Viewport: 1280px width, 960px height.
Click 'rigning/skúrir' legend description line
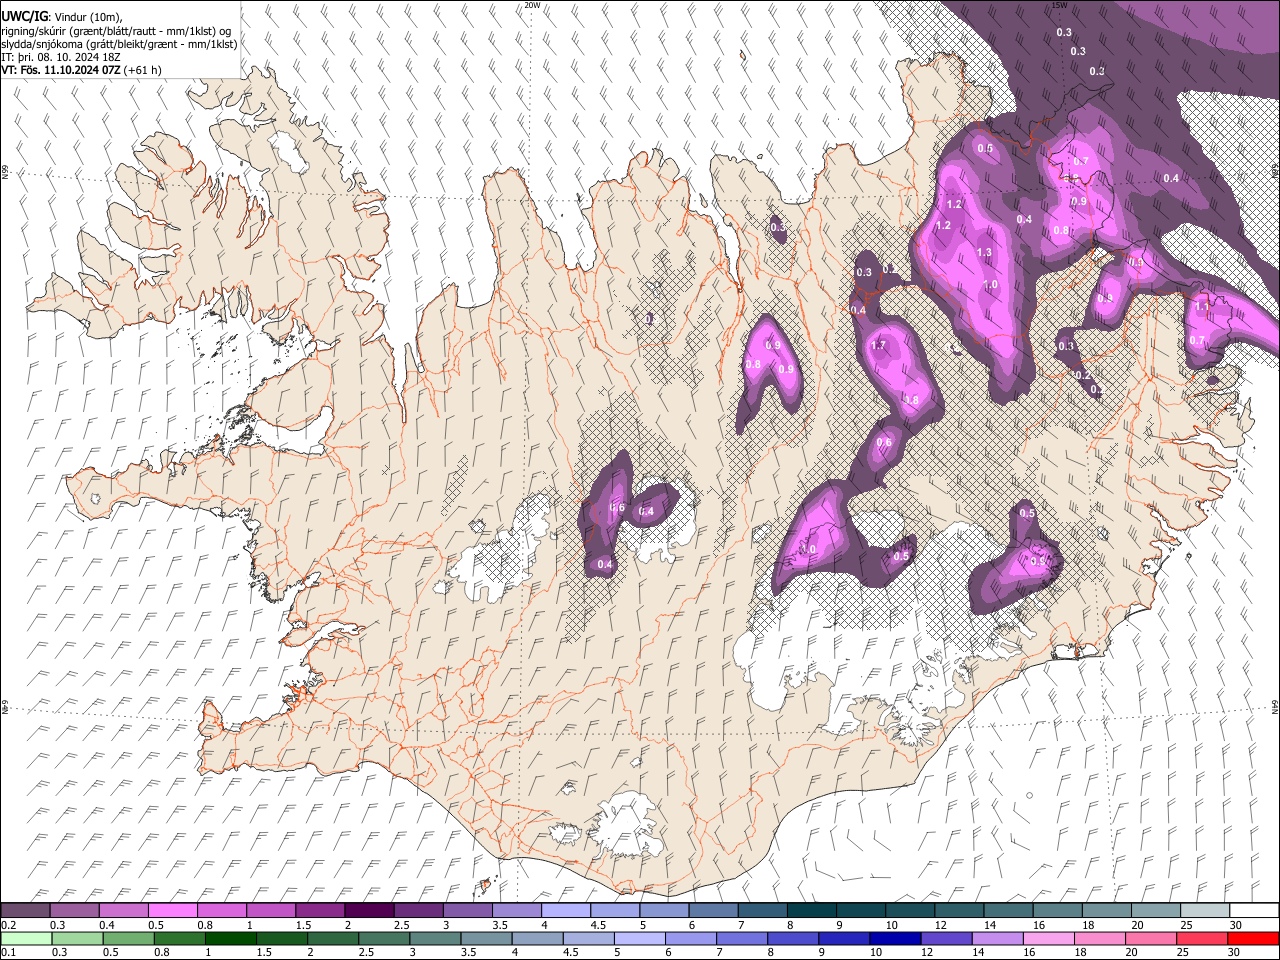[117, 31]
